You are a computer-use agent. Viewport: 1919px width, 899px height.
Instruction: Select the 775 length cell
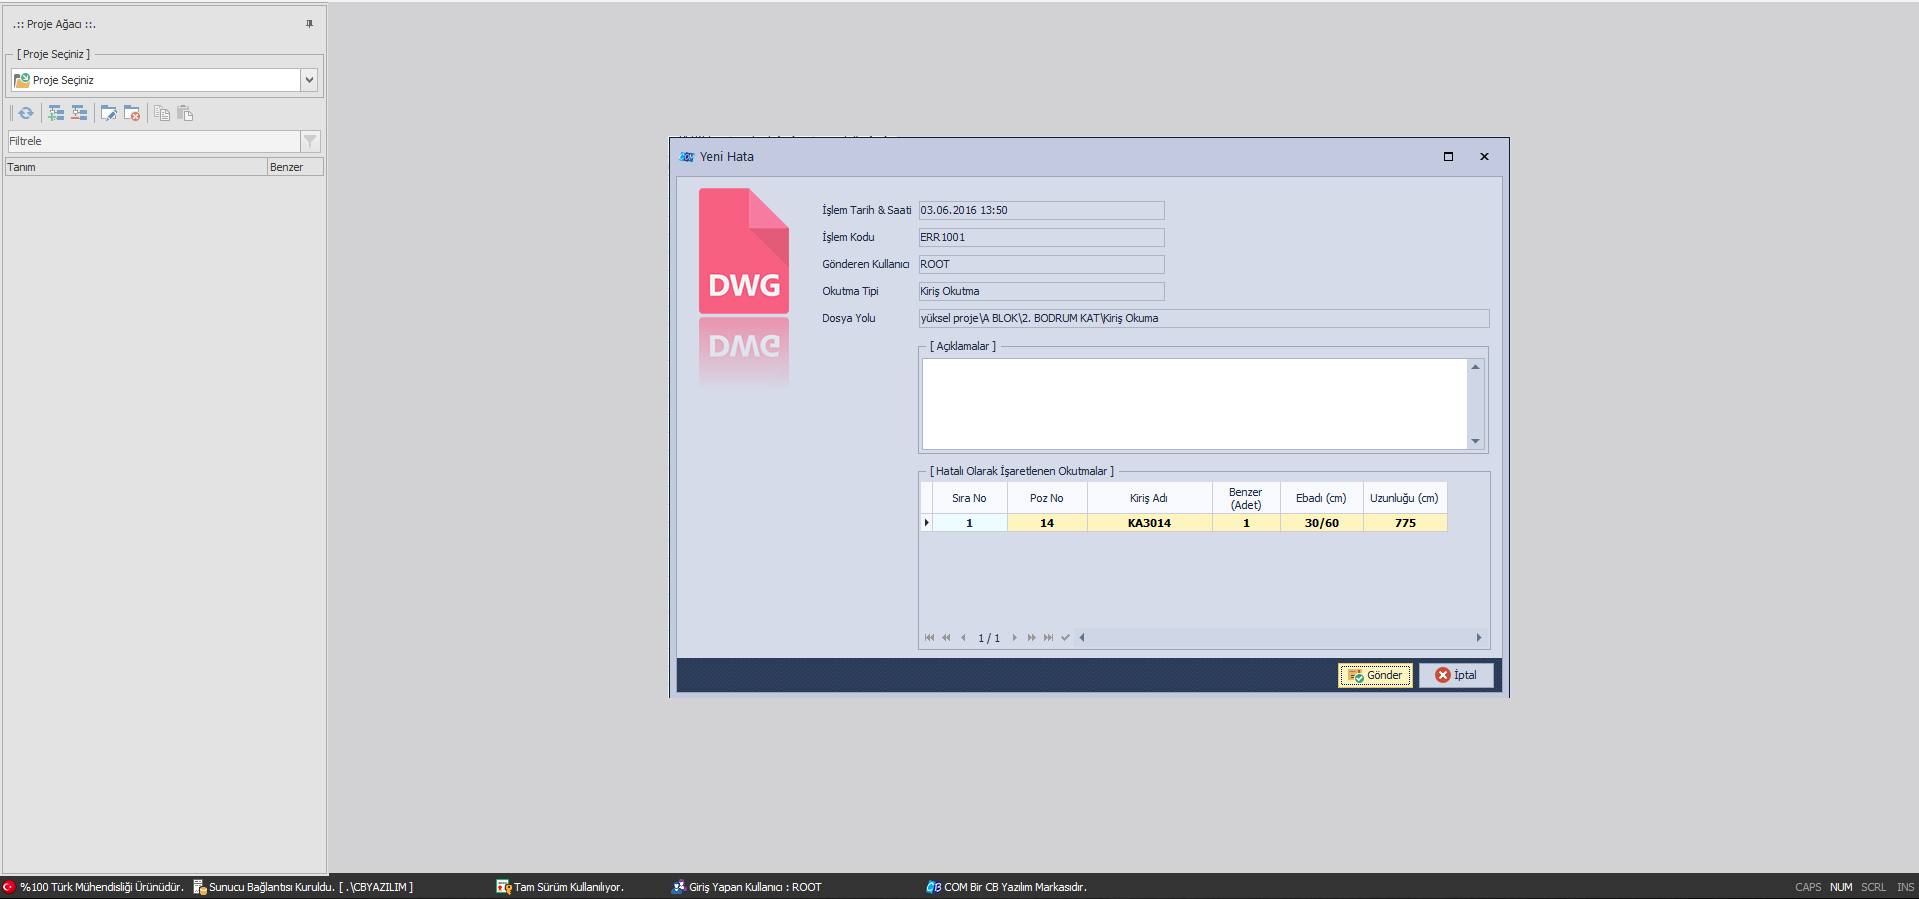1405,523
